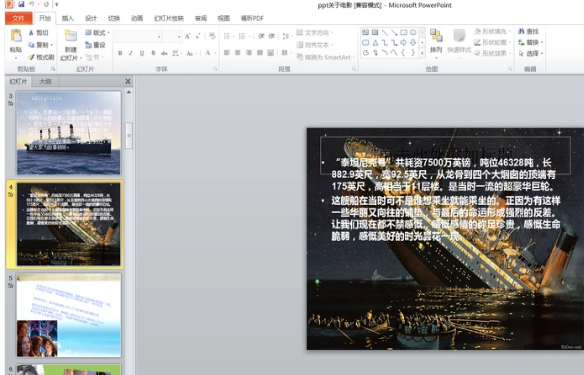
Task: Toggle strikethrough (abc) formatting
Action: point(164,53)
